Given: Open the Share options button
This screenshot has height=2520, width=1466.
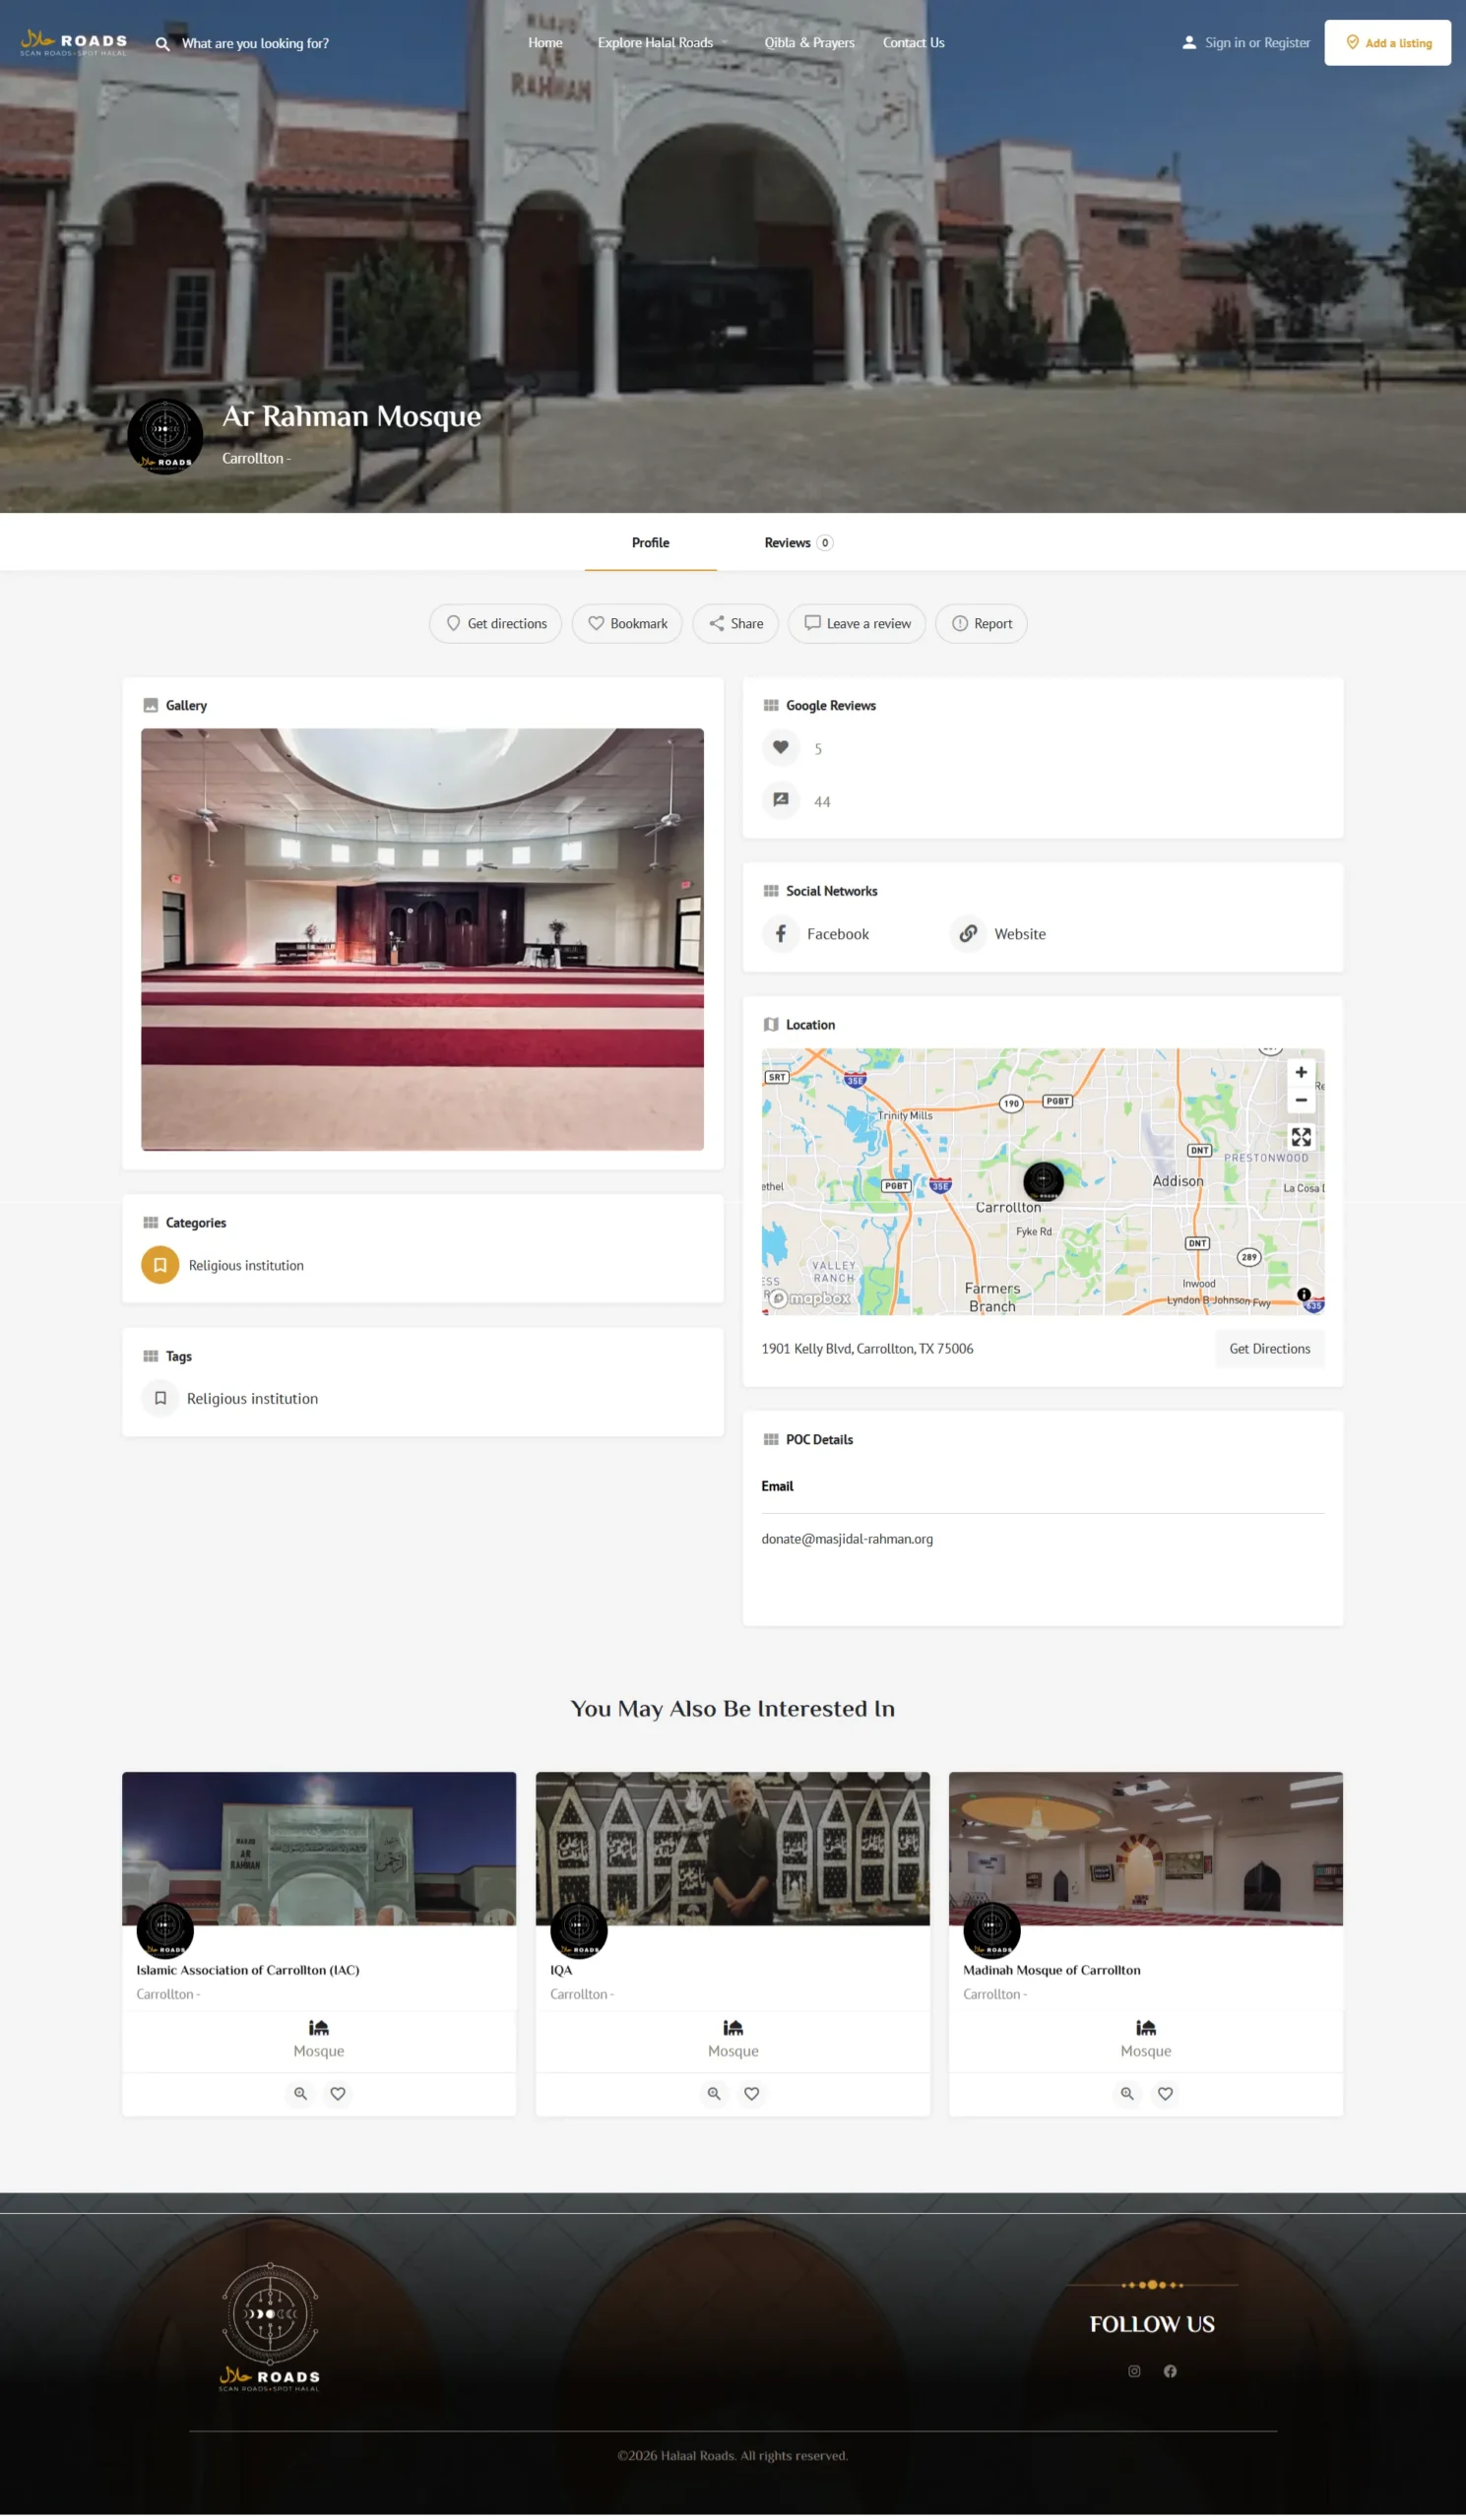Looking at the screenshot, I should (735, 623).
